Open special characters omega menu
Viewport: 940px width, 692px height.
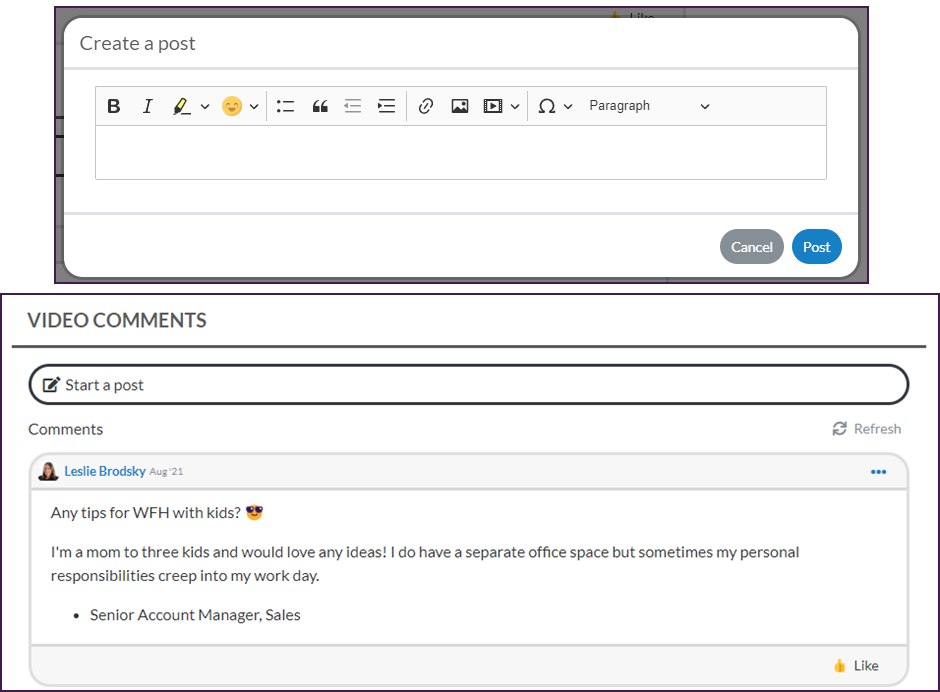tap(547, 106)
